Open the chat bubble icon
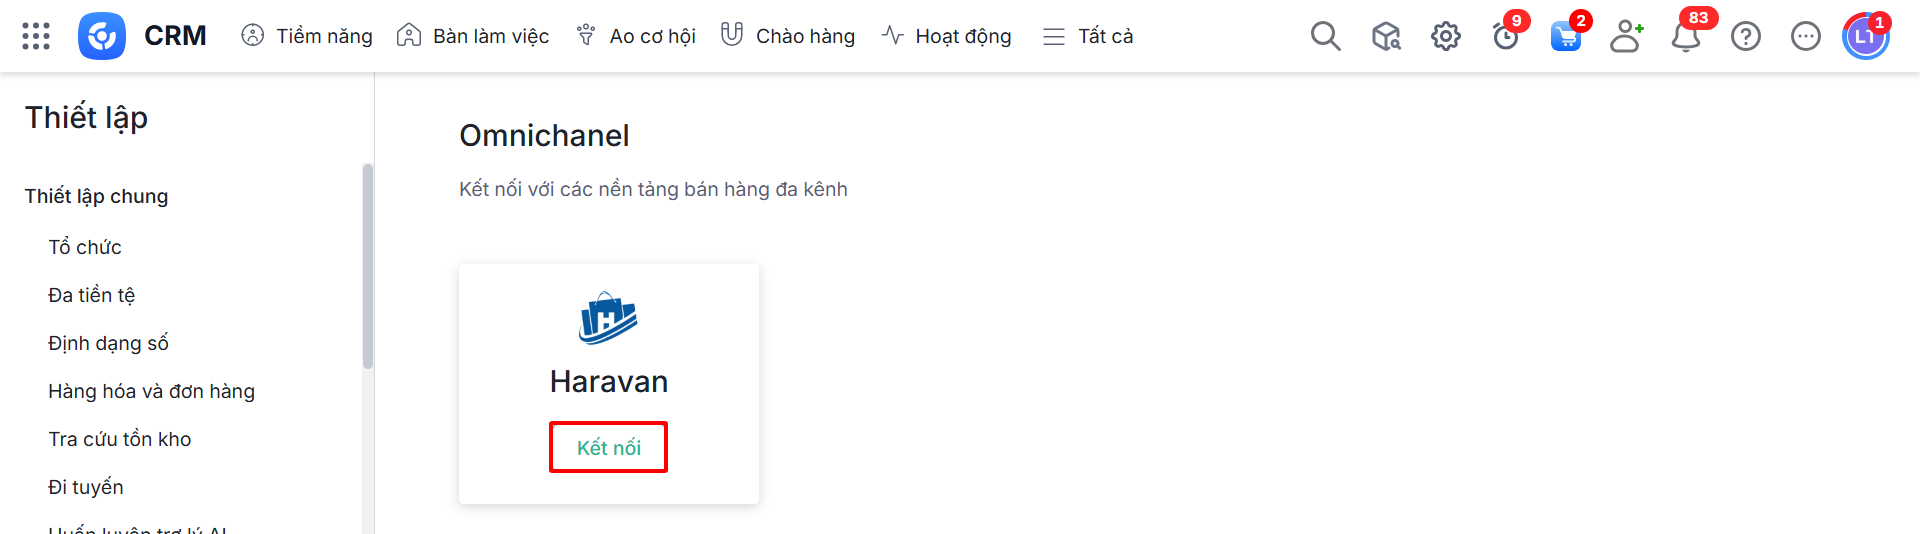 coord(1806,36)
